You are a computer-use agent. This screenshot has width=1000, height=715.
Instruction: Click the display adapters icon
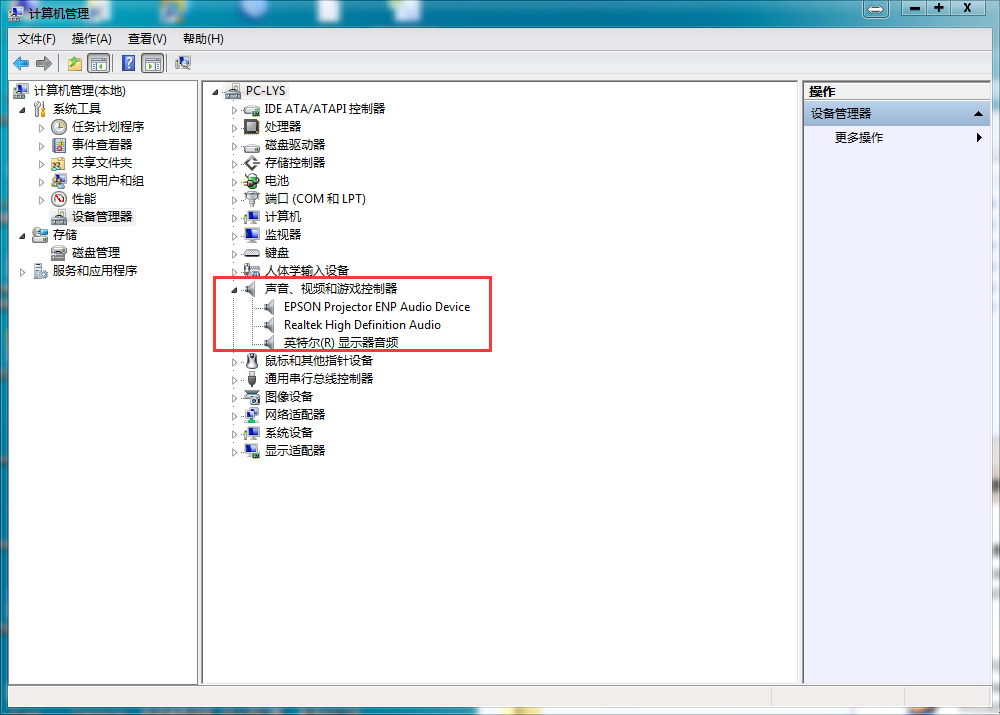252,451
